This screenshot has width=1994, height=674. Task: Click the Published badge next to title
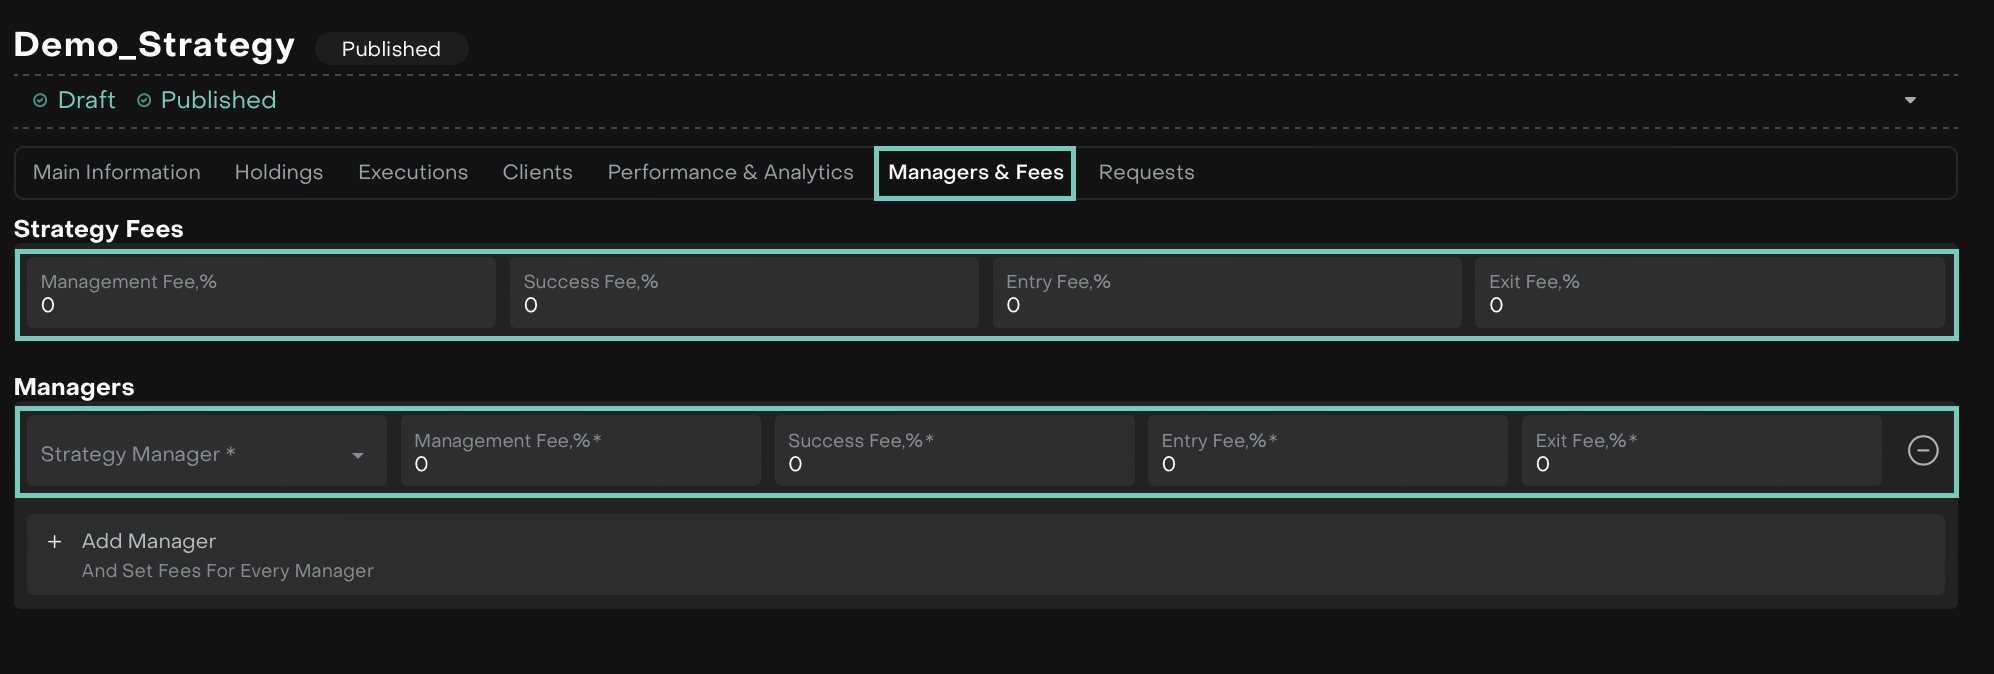(391, 49)
